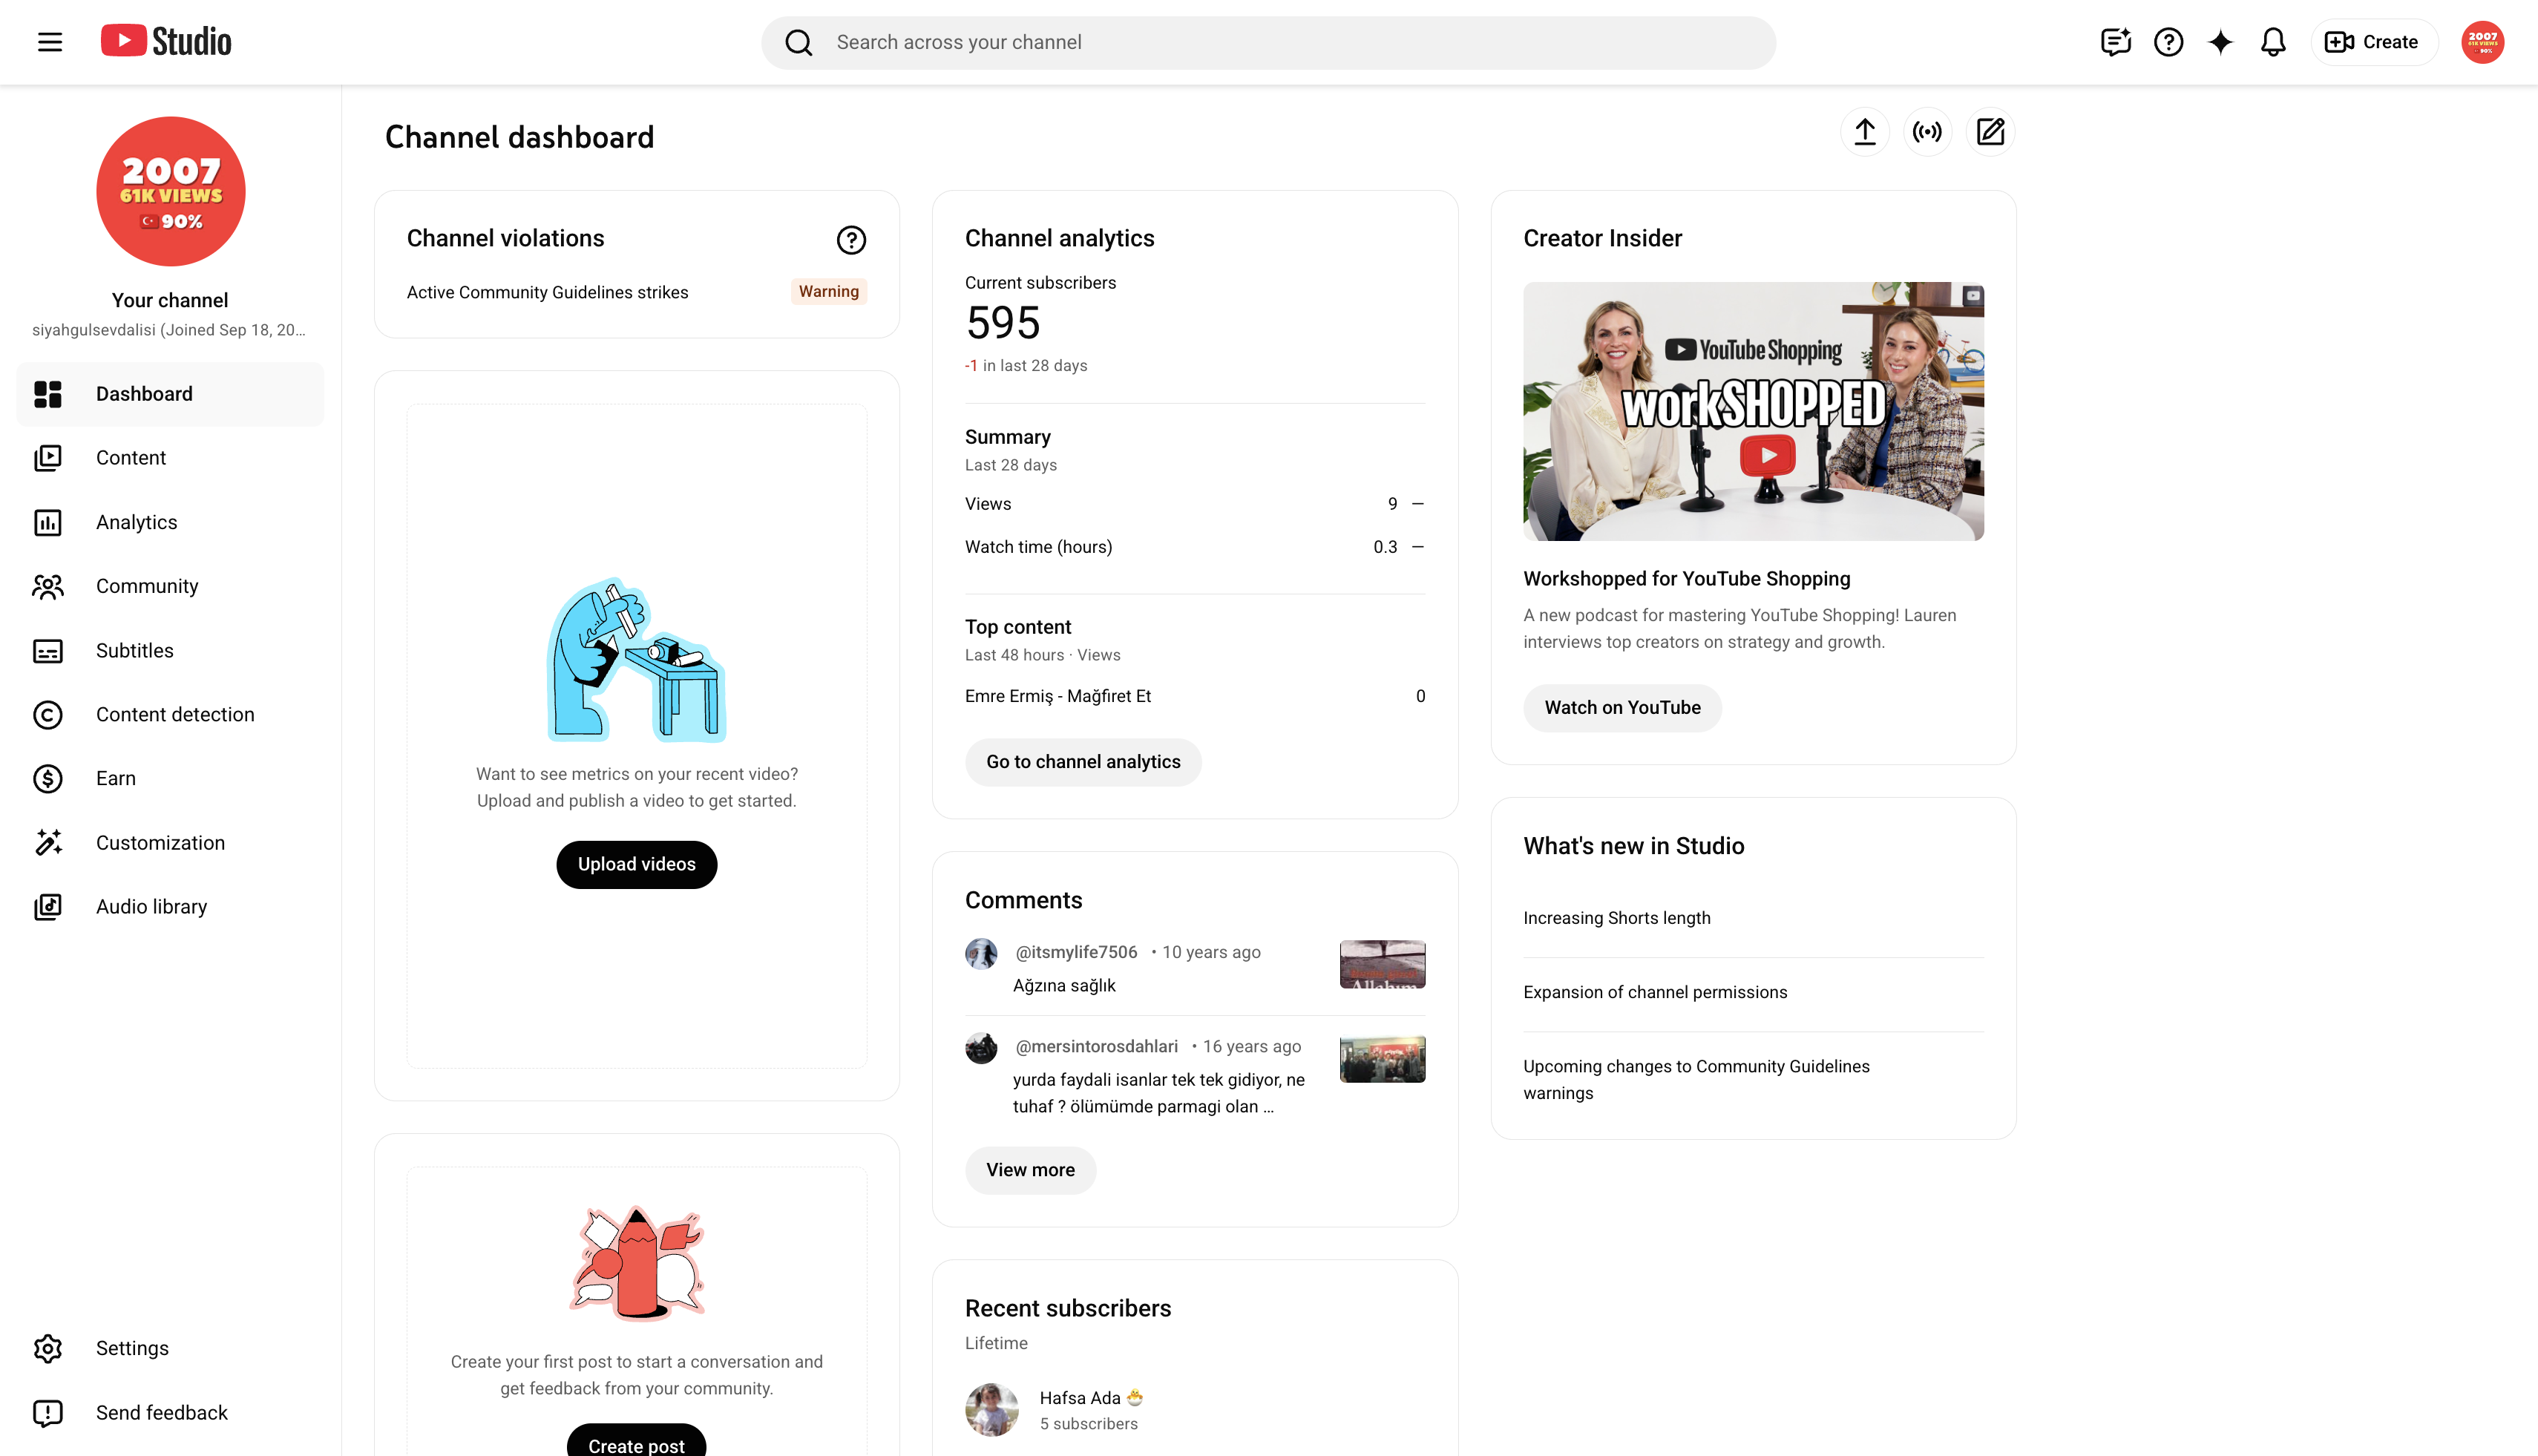Open Channel violations help icon
The width and height of the screenshot is (2538, 1456).
[x=851, y=240]
